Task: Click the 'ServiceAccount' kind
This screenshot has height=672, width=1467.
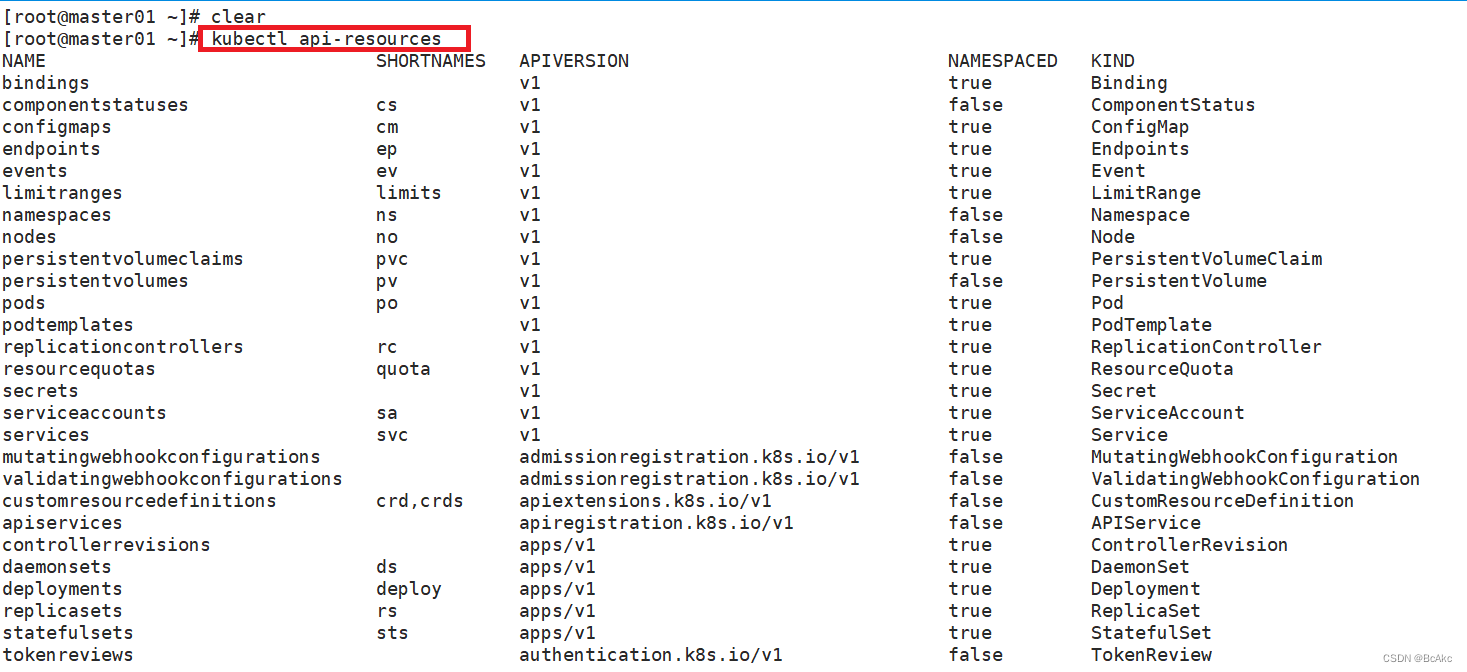Action: (1168, 413)
